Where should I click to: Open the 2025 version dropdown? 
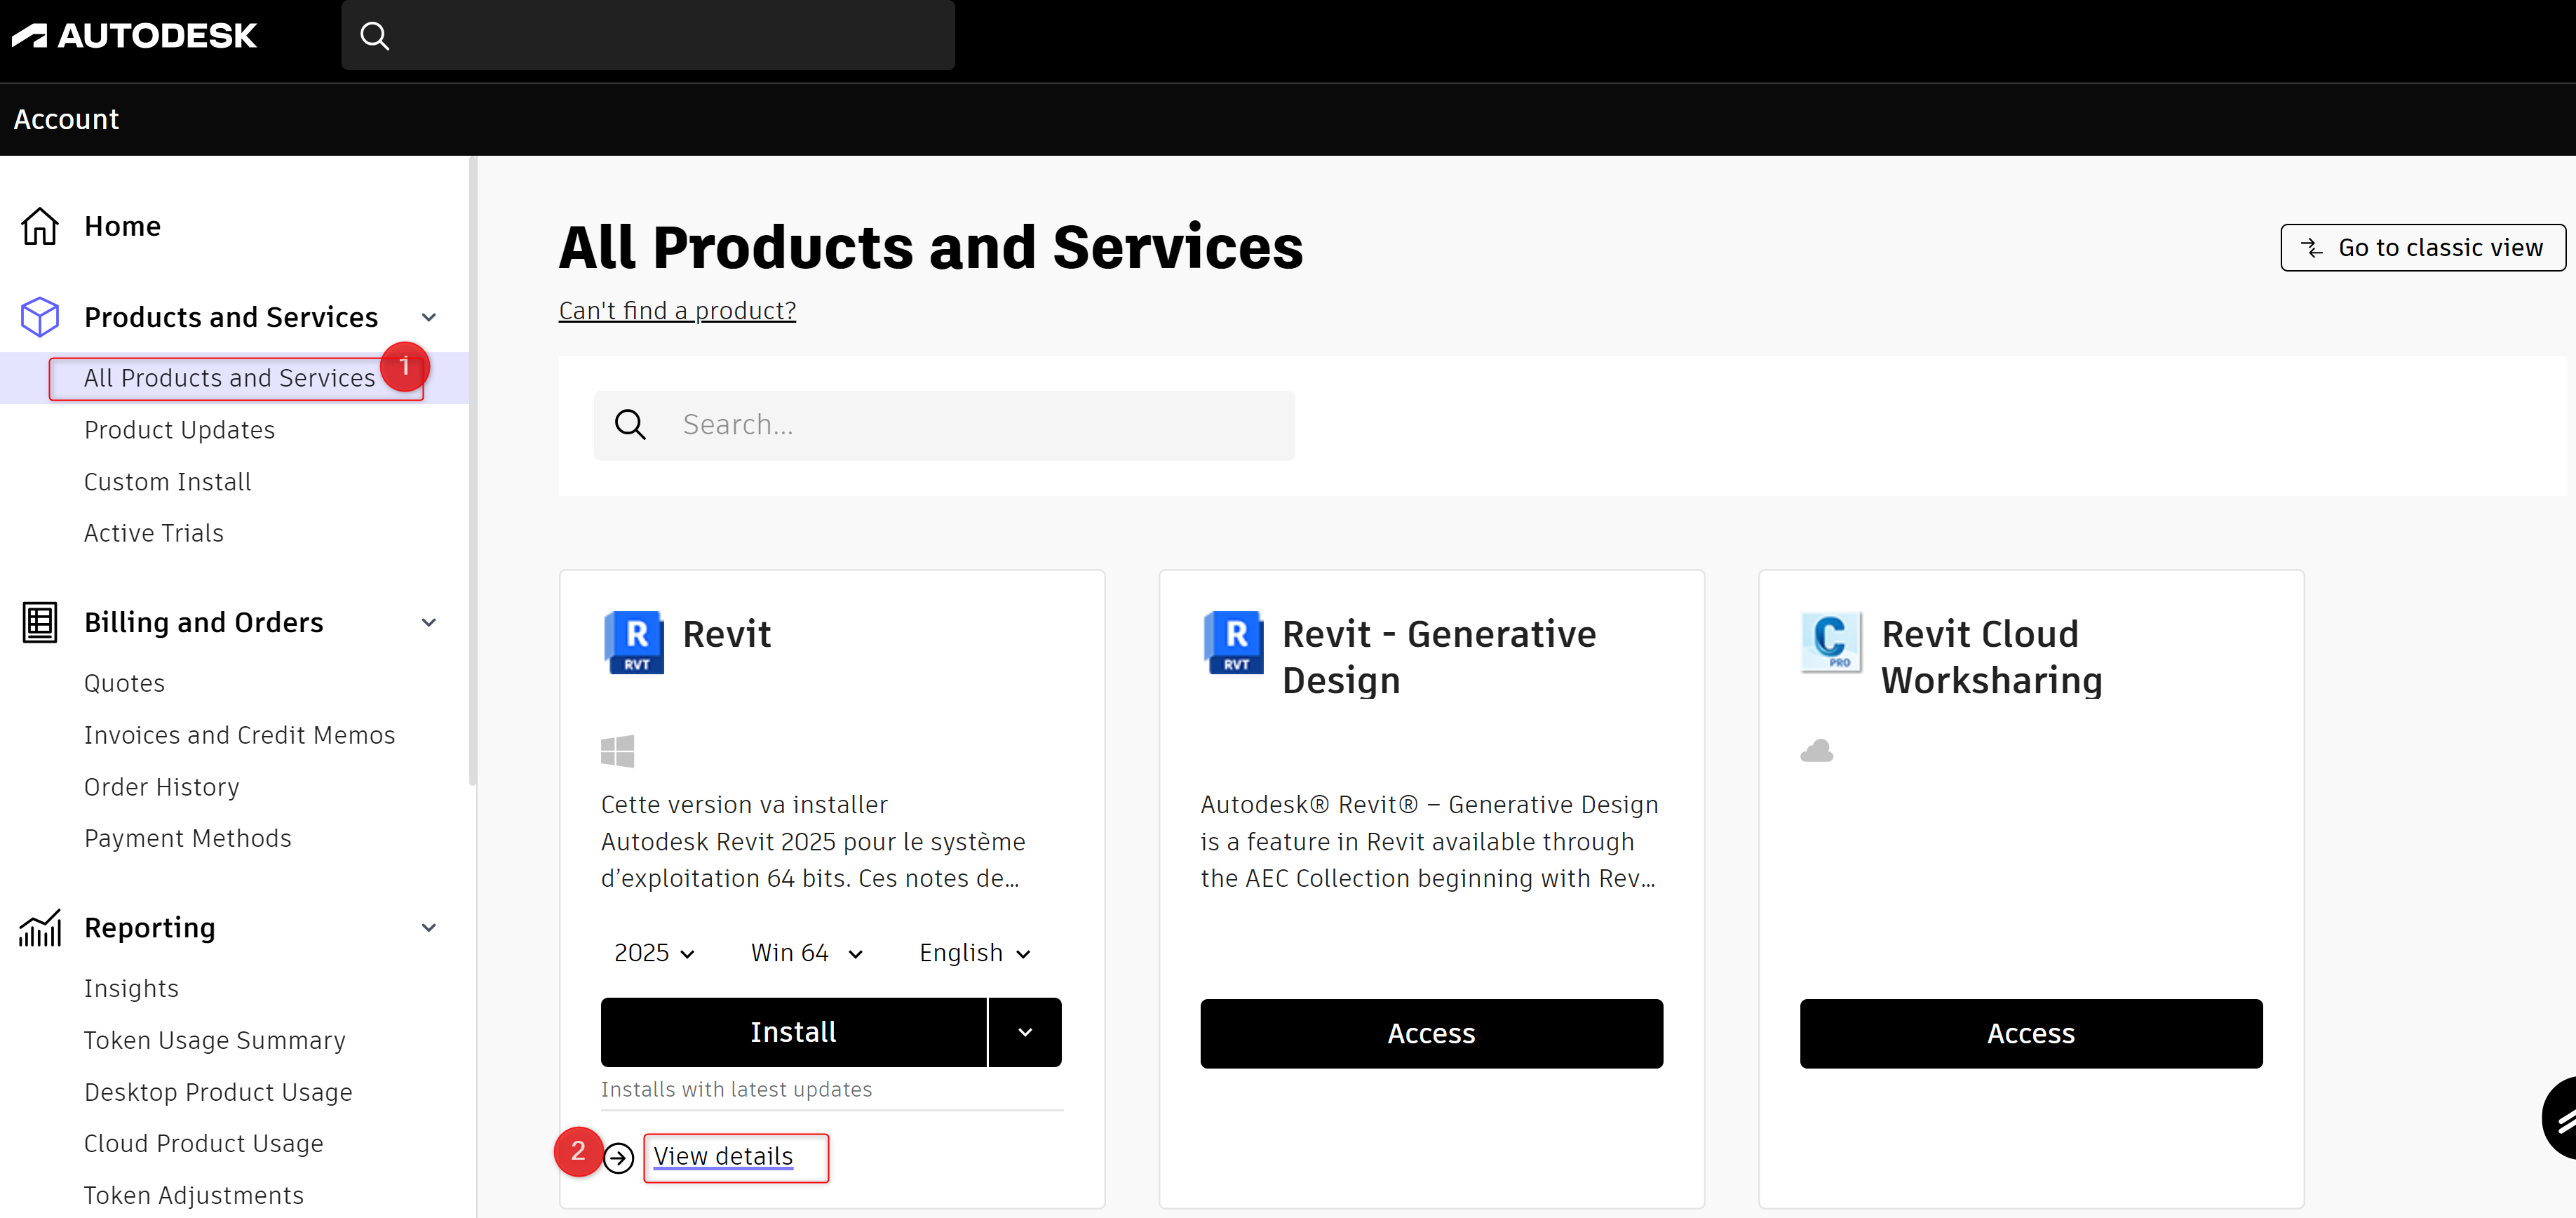point(654,953)
